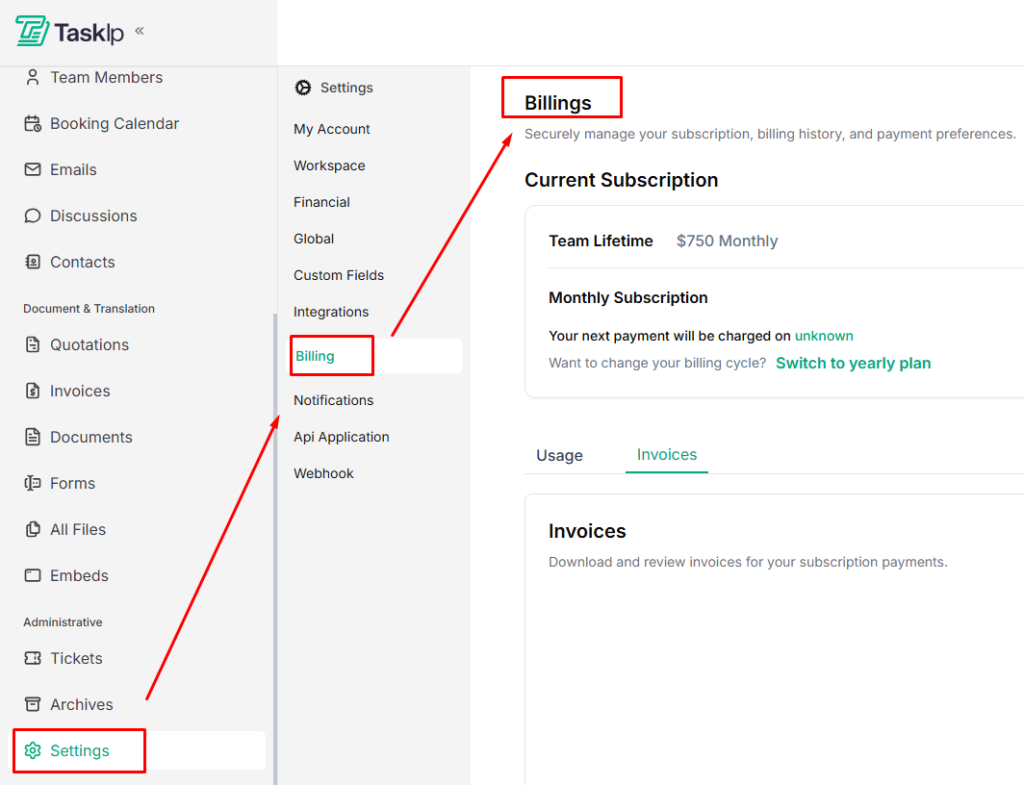
Task: Select the Booking Calendar icon
Action: coord(33,123)
